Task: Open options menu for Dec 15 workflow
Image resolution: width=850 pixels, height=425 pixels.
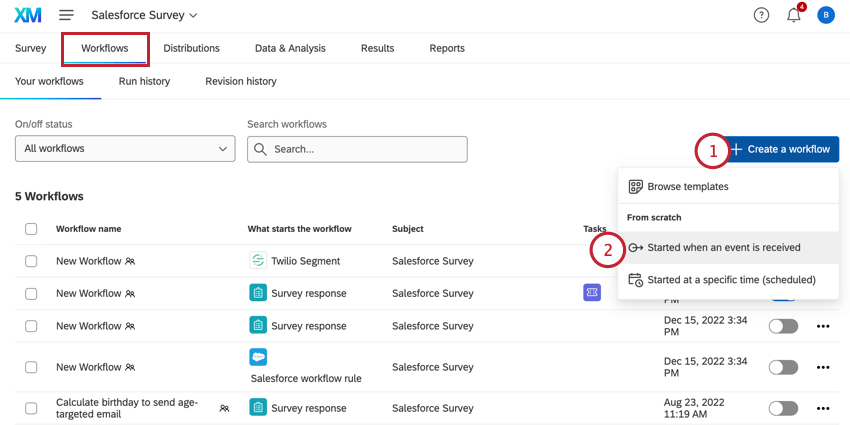Action: click(x=824, y=326)
